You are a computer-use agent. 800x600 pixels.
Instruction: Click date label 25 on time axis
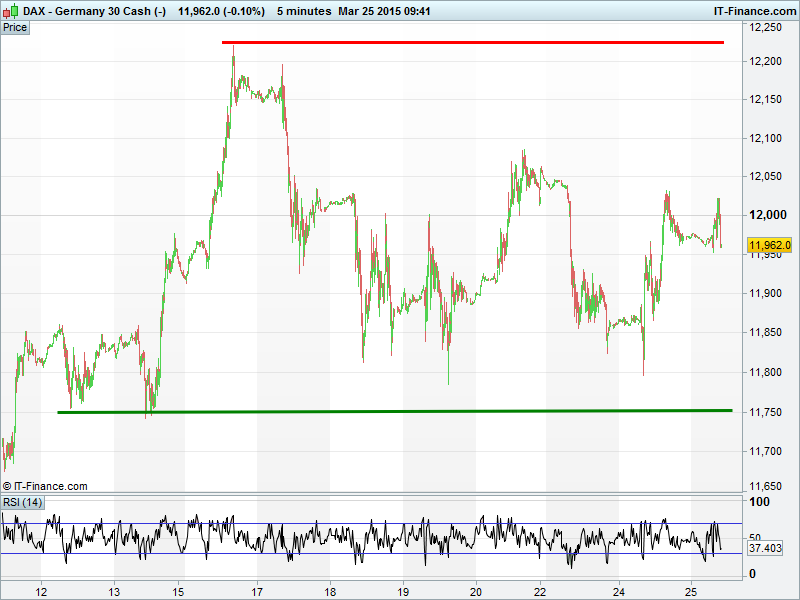pos(689,590)
